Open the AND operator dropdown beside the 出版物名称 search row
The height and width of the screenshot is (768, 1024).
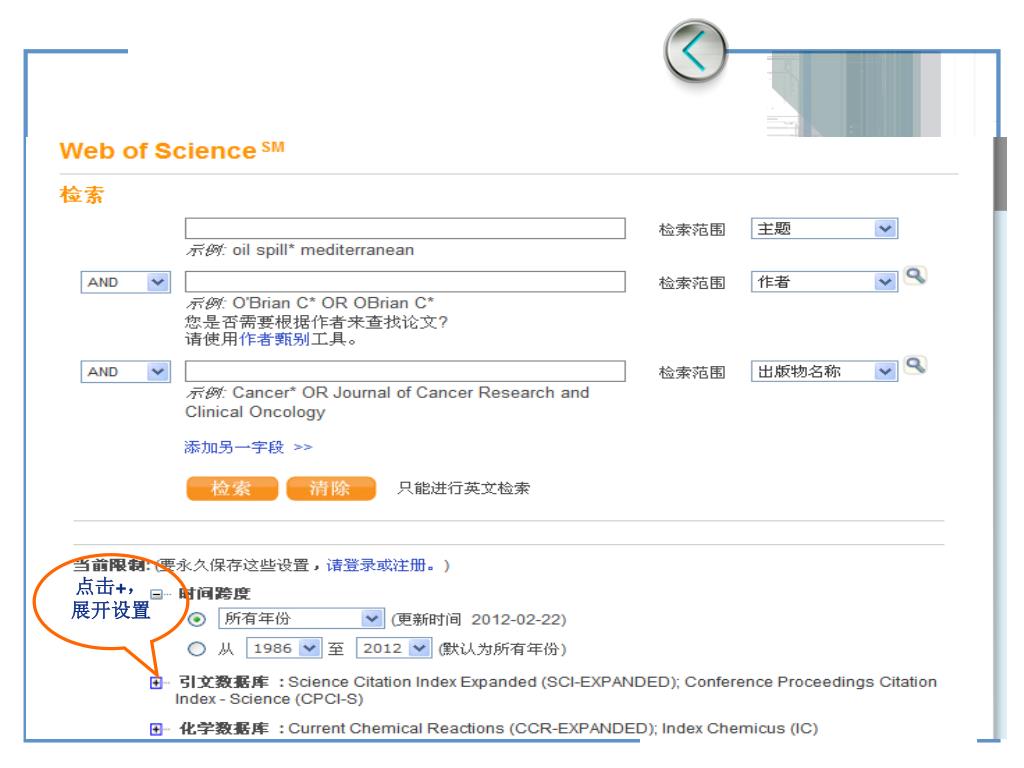[x=125, y=372]
